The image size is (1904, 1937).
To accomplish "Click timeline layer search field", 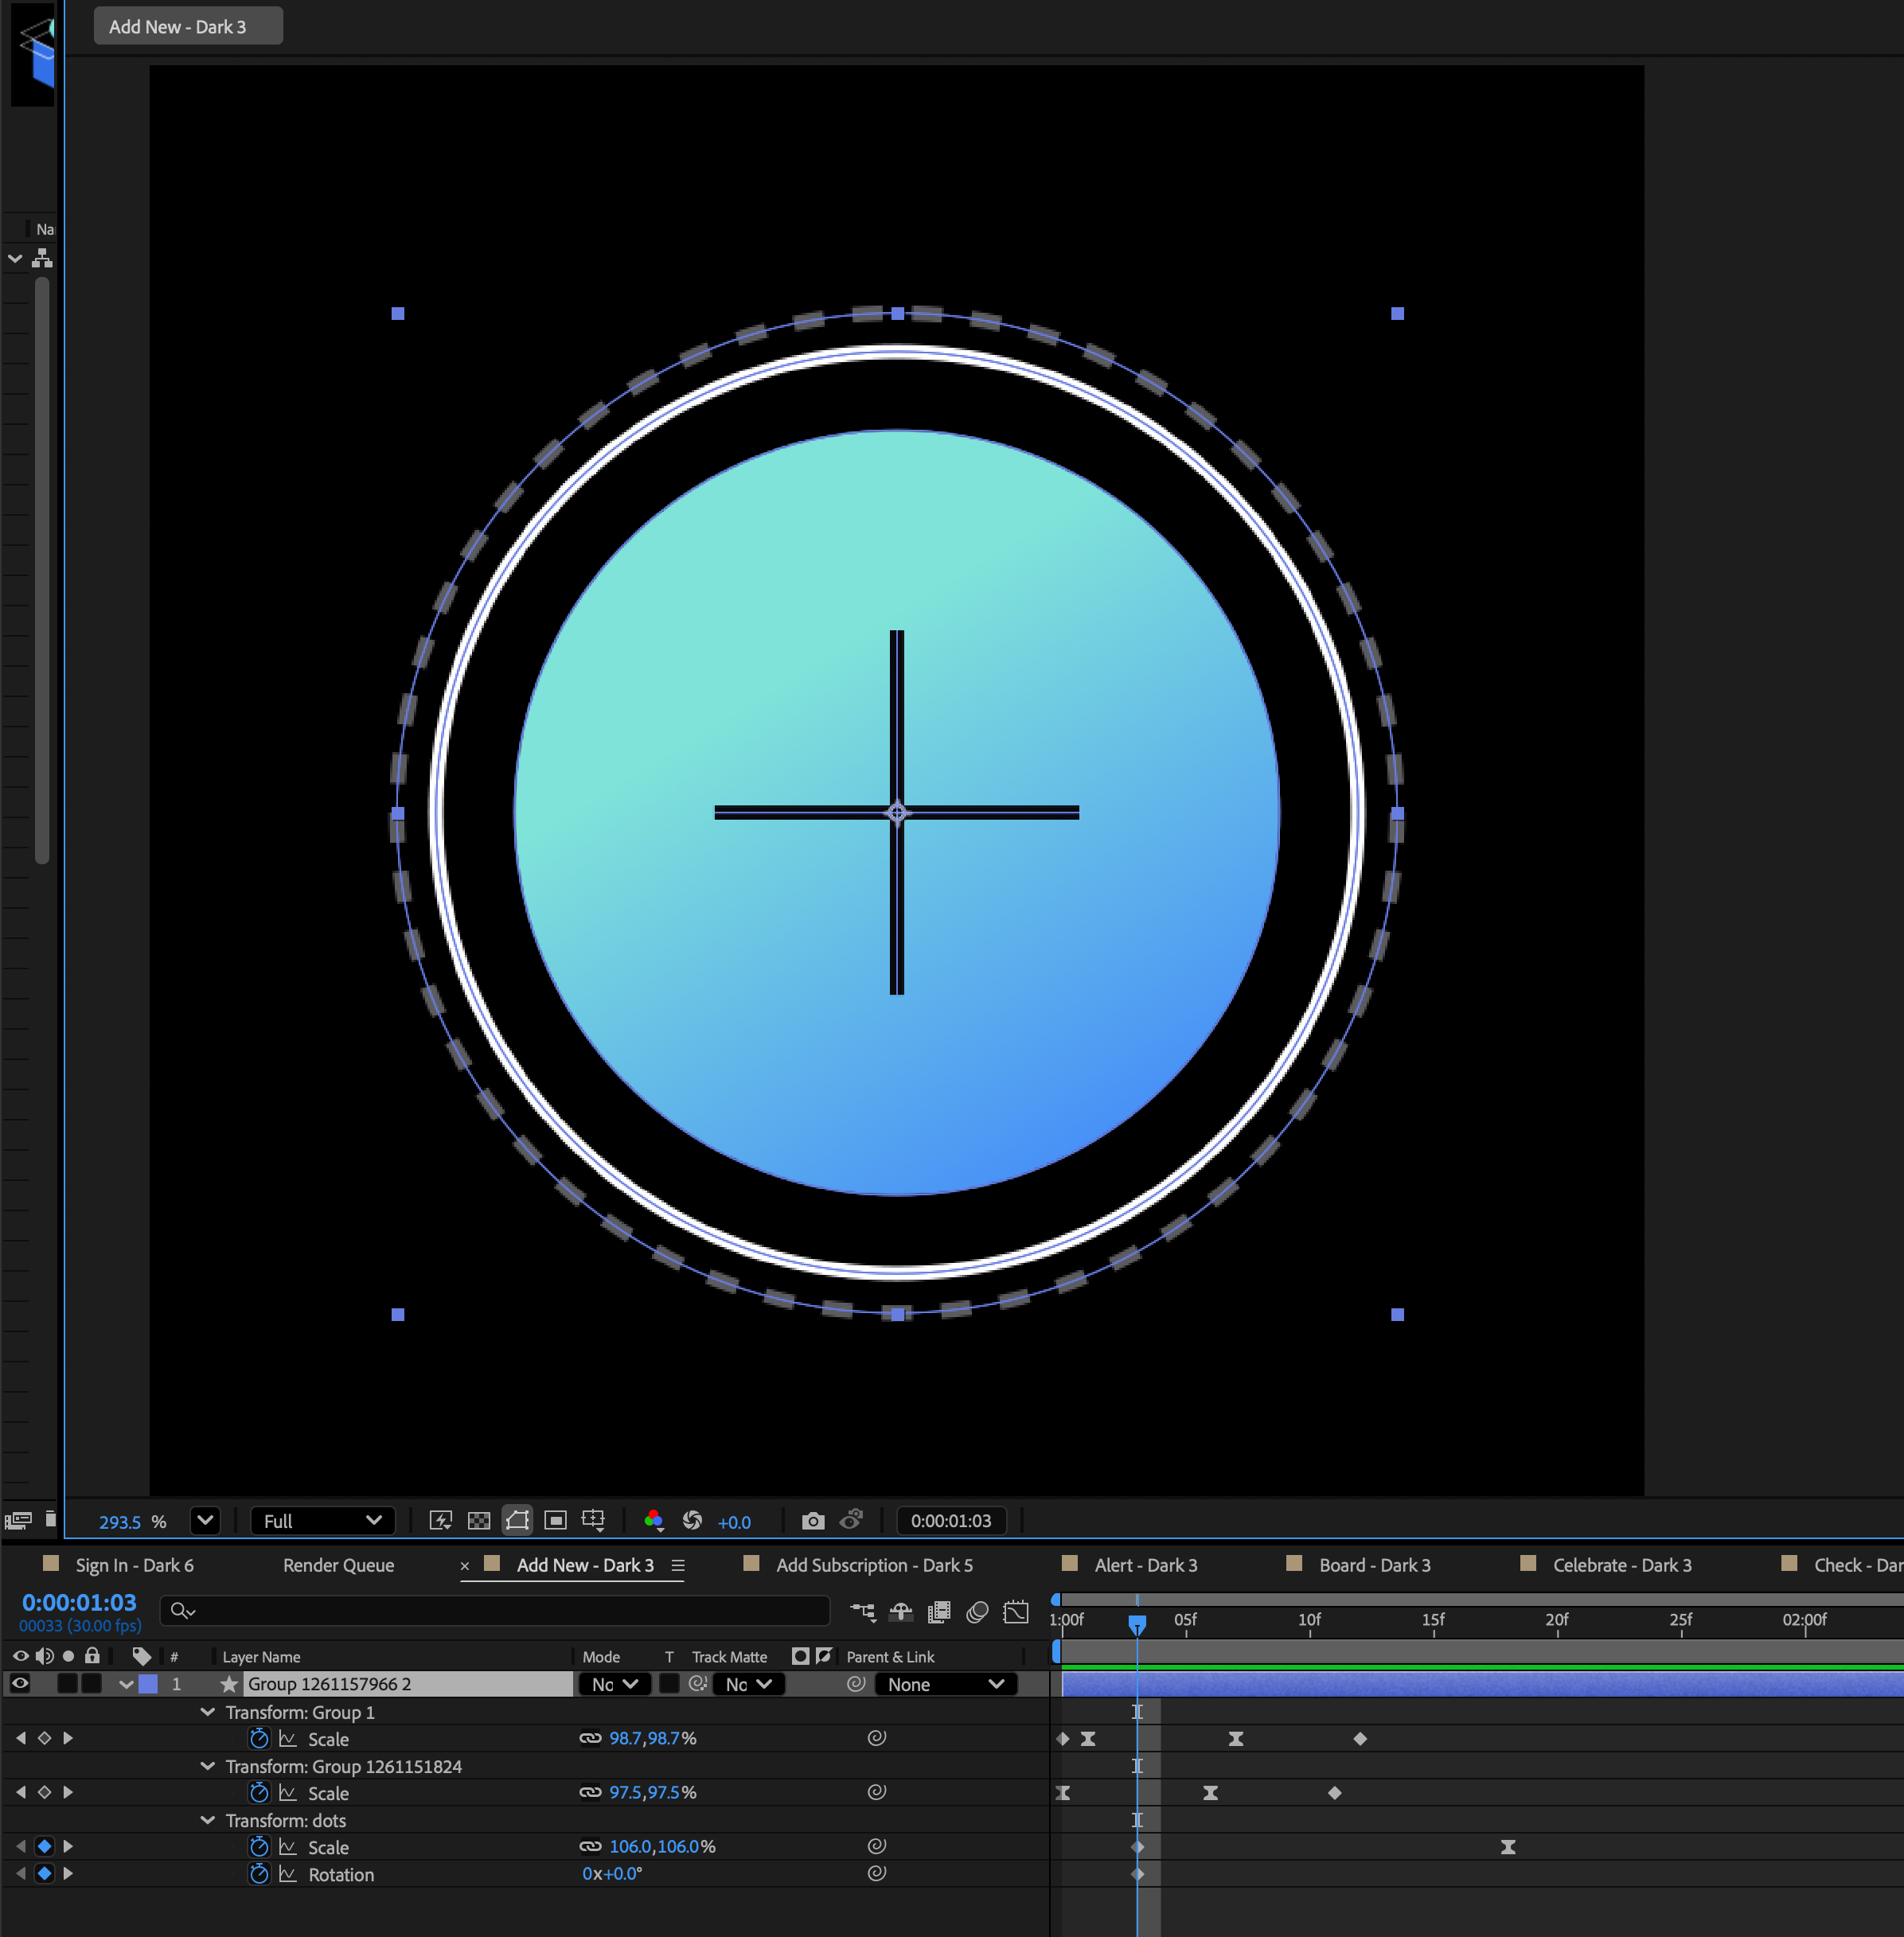I will [495, 1610].
